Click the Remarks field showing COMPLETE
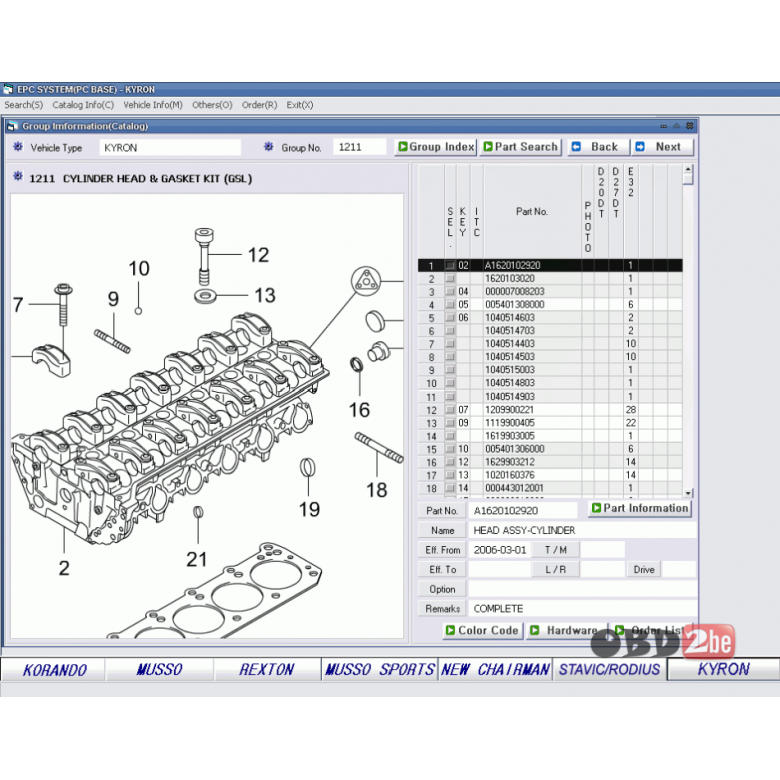 tap(583, 609)
